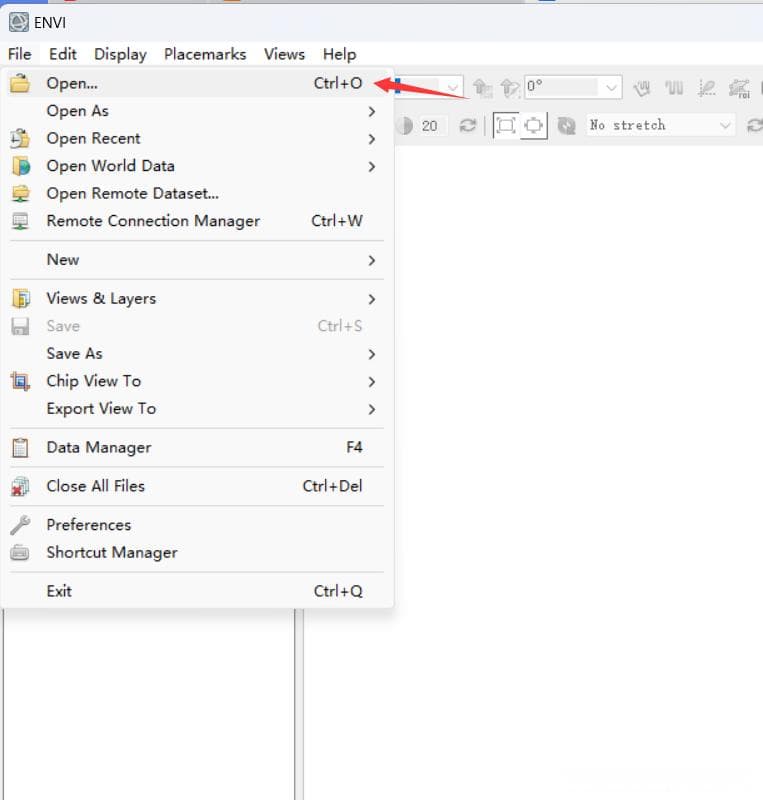Open the partly hidden dropdown beside Ctrl+O
This screenshot has width=763, height=800.
(452, 87)
